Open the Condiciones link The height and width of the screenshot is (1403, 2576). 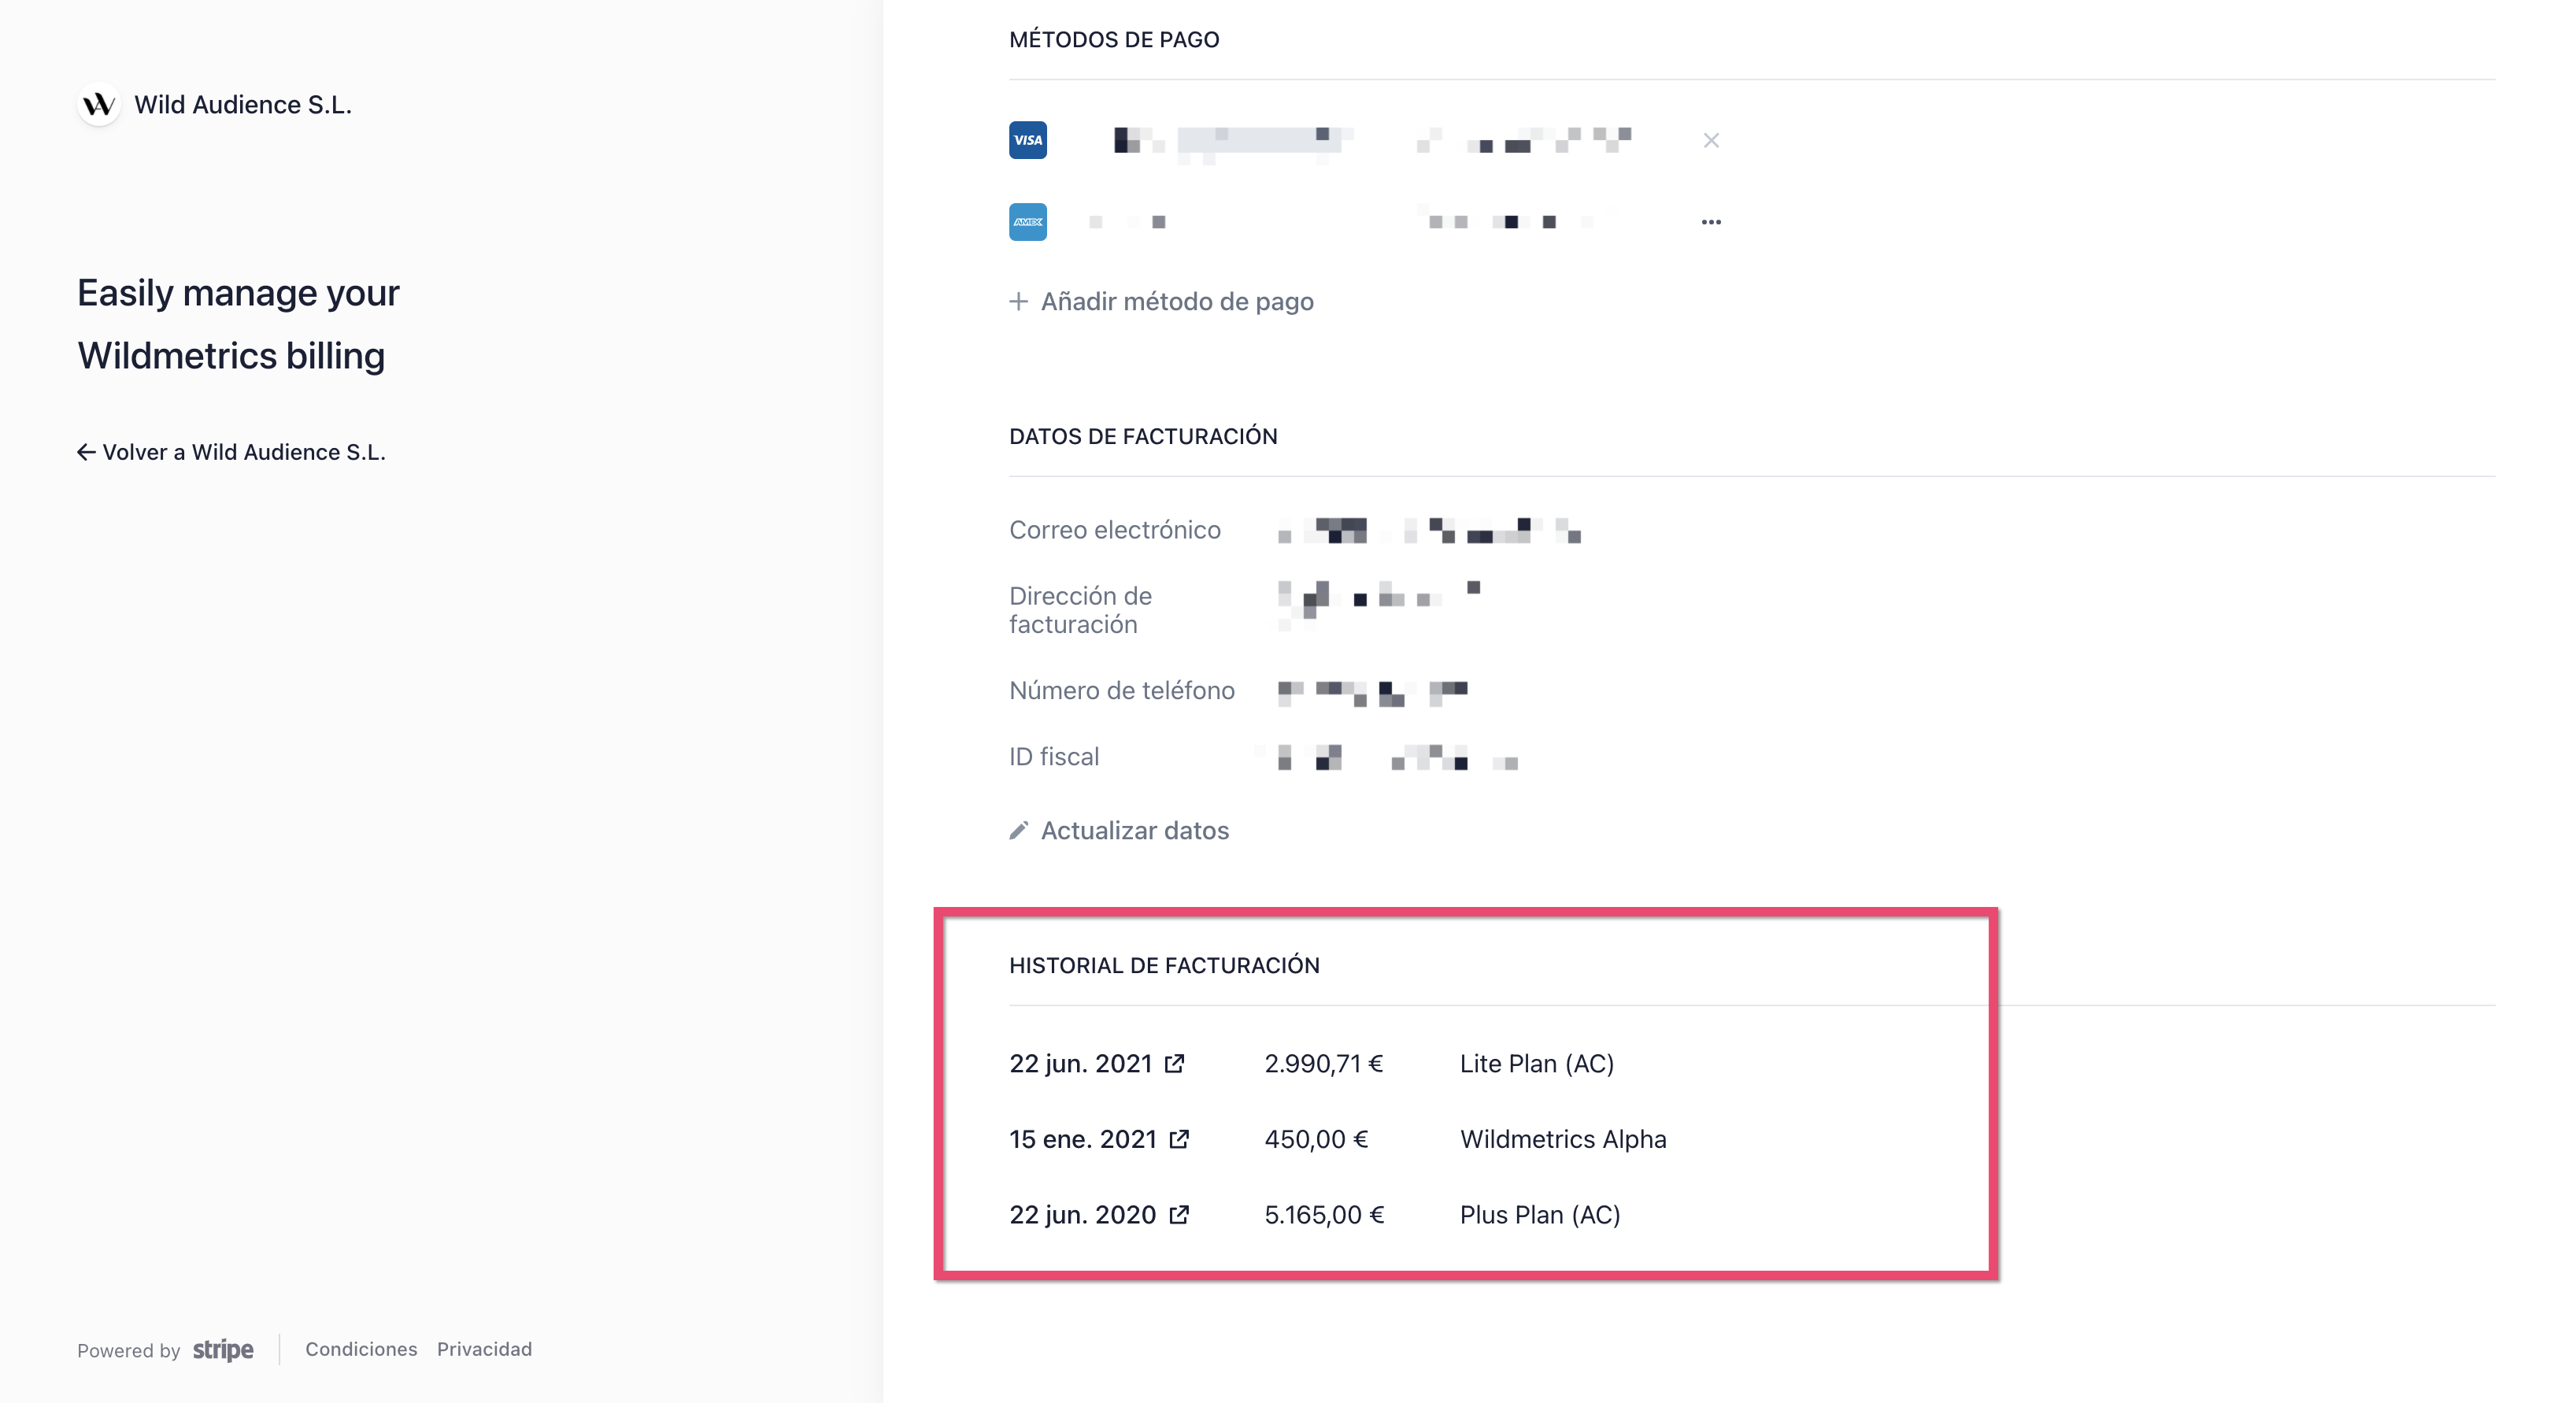pyautogui.click(x=361, y=1349)
